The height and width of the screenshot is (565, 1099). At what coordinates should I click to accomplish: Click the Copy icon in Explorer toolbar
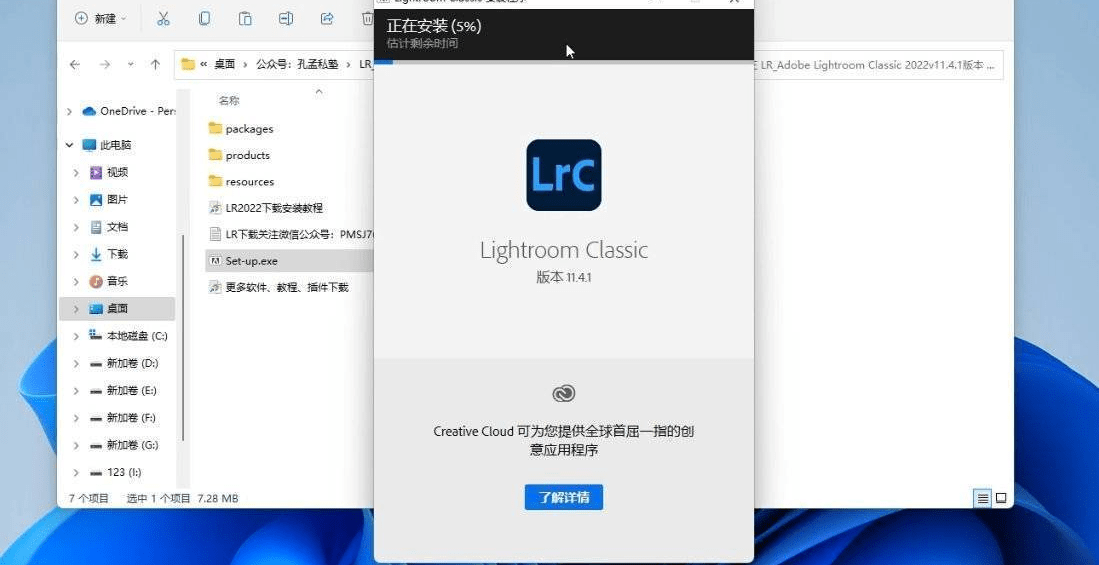click(x=204, y=19)
